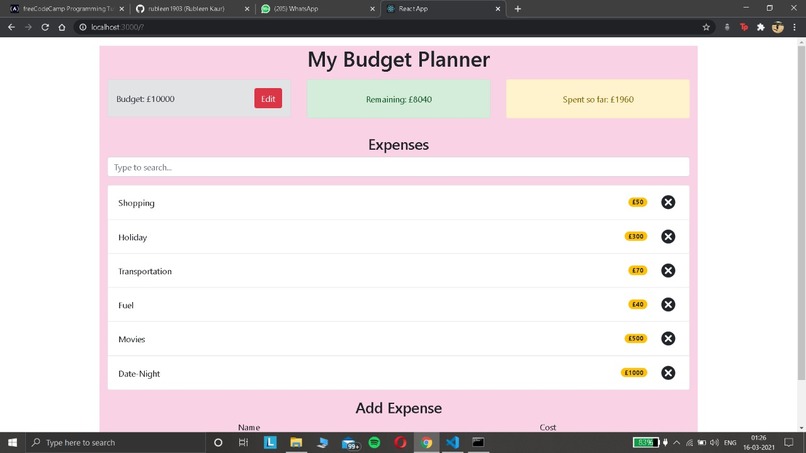The image size is (806, 453).
Task: Open Cortana circle on taskbar
Action: 218,442
